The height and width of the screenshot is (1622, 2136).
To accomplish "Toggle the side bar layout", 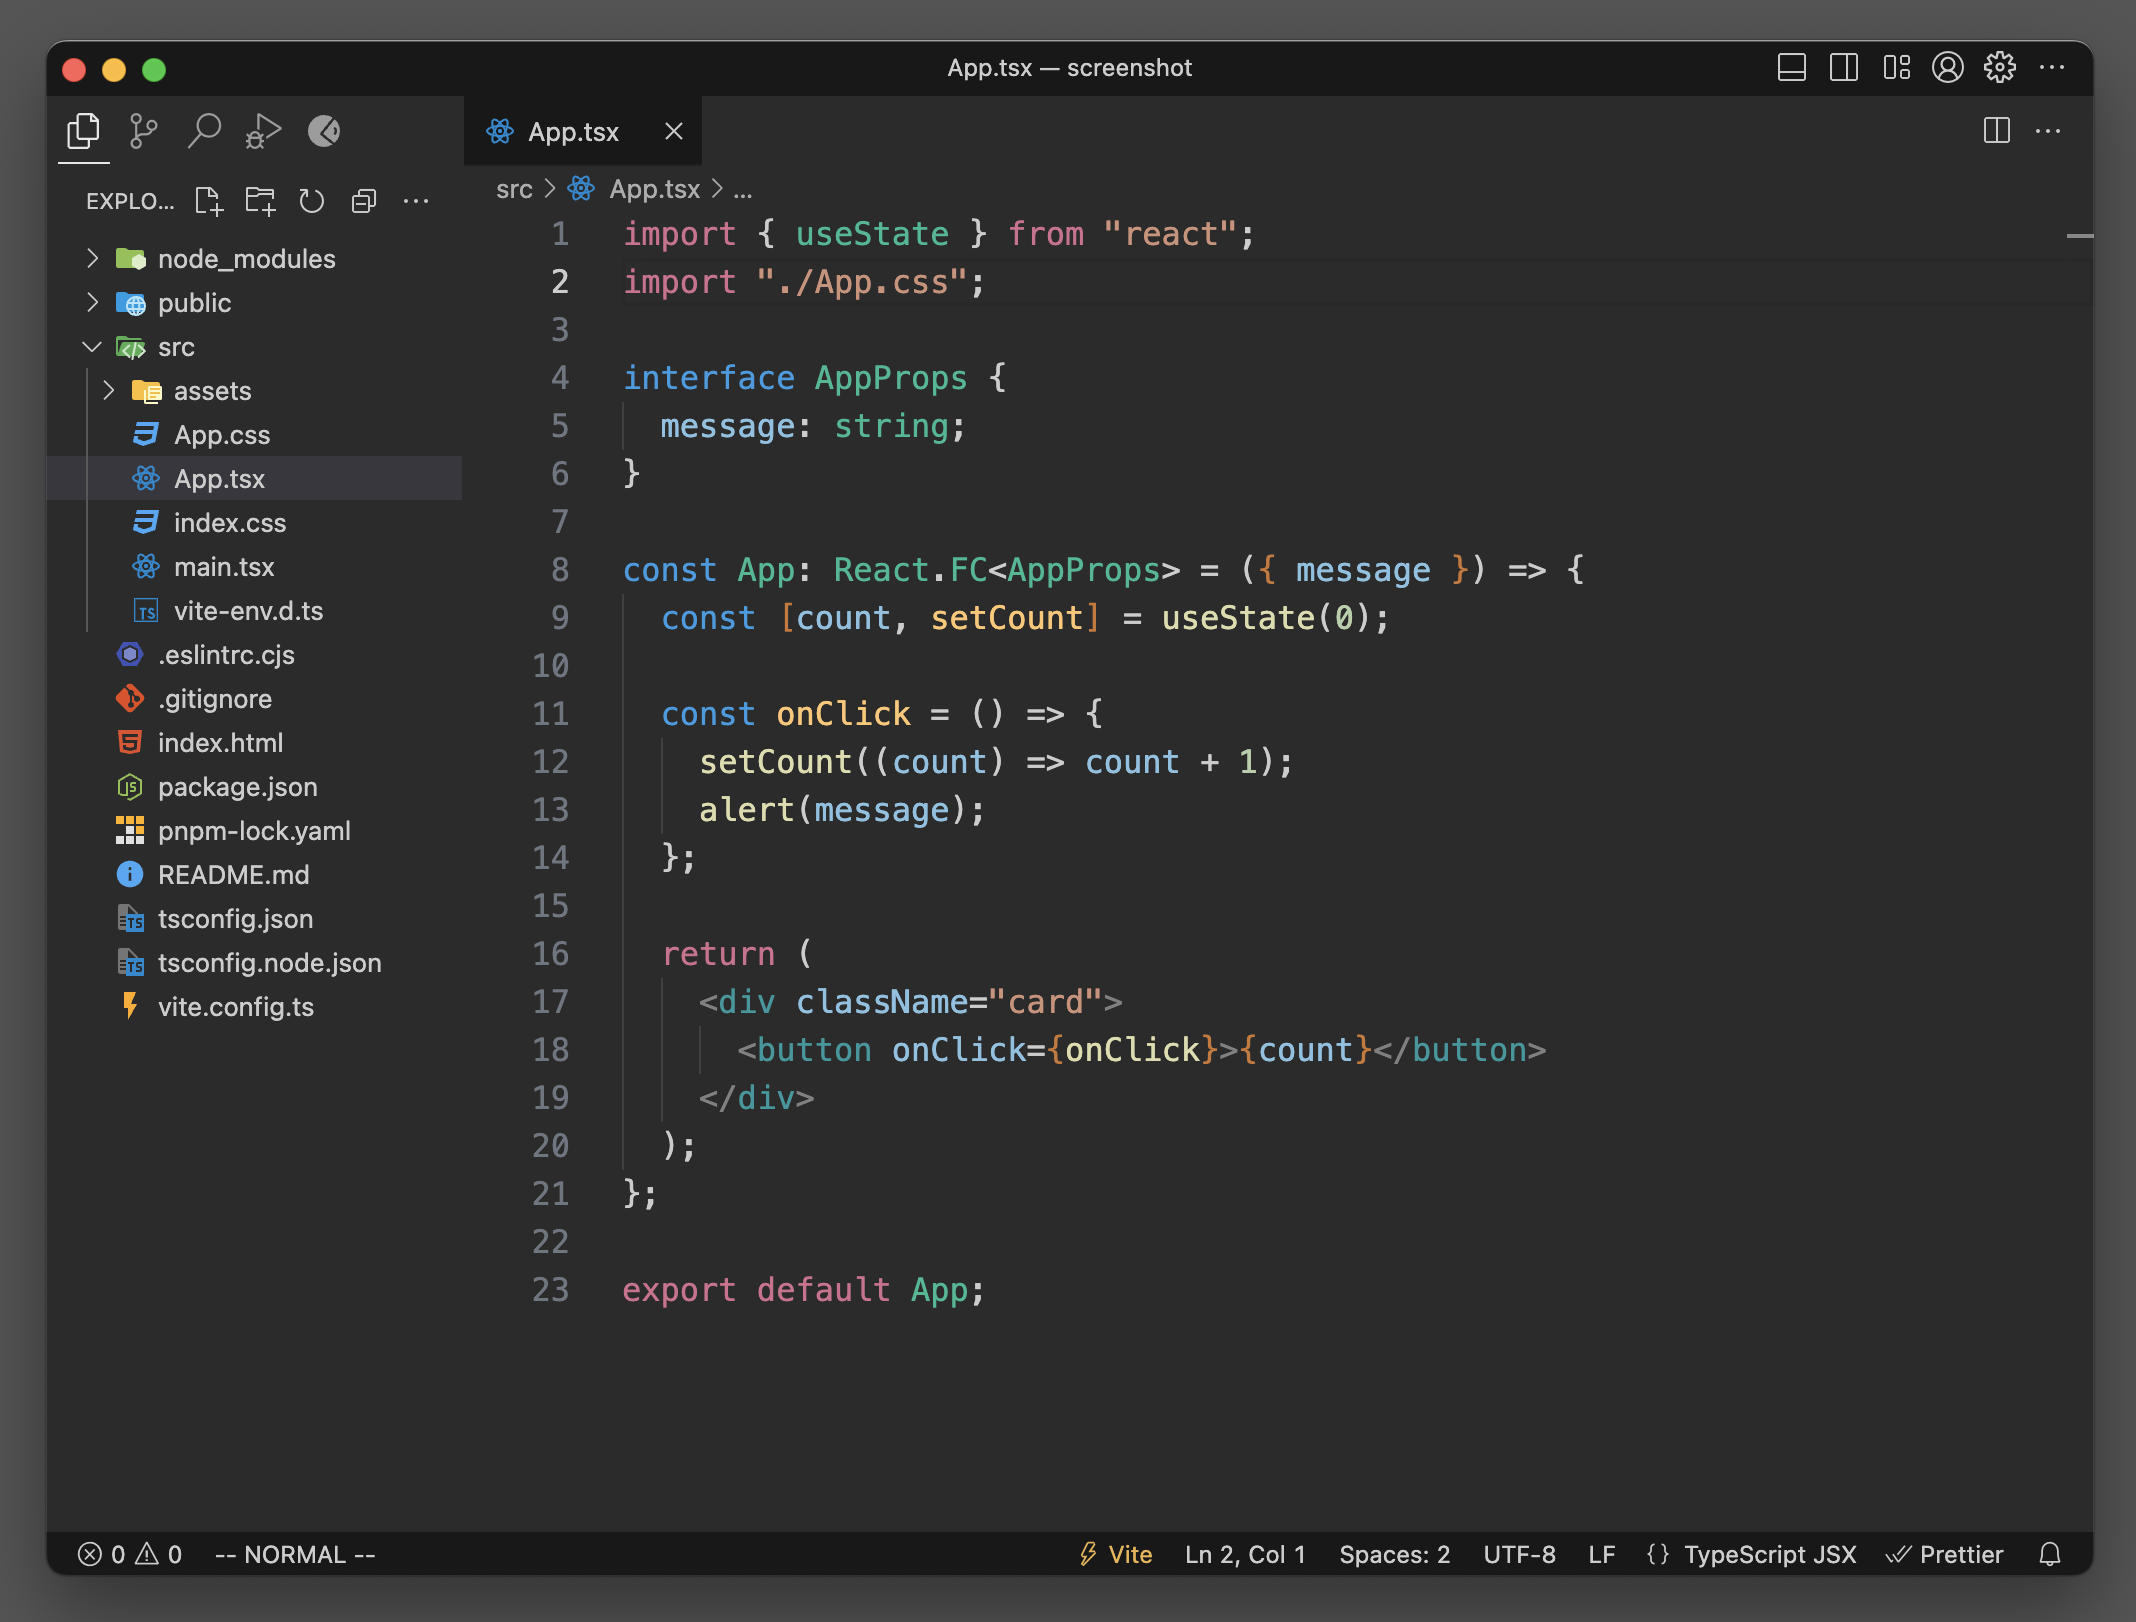I will [1844, 68].
